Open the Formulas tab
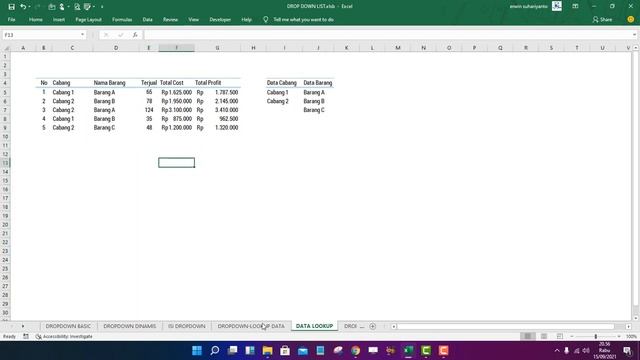The image size is (640, 360). pos(122,20)
